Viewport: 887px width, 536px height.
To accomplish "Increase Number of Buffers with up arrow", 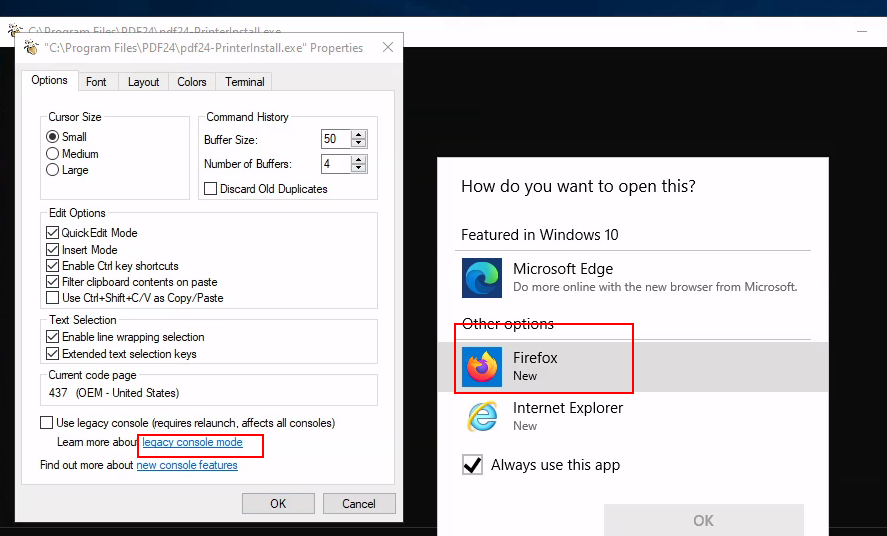I will pos(359,159).
